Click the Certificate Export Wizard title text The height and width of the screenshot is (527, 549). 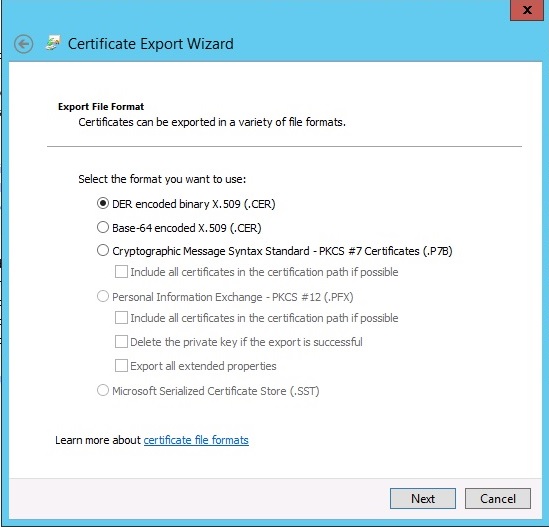[x=151, y=44]
